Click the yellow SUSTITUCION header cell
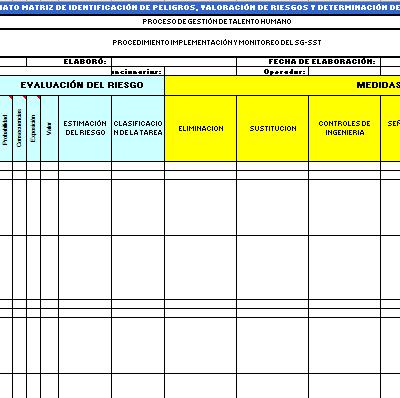The image size is (400, 398). point(273,128)
